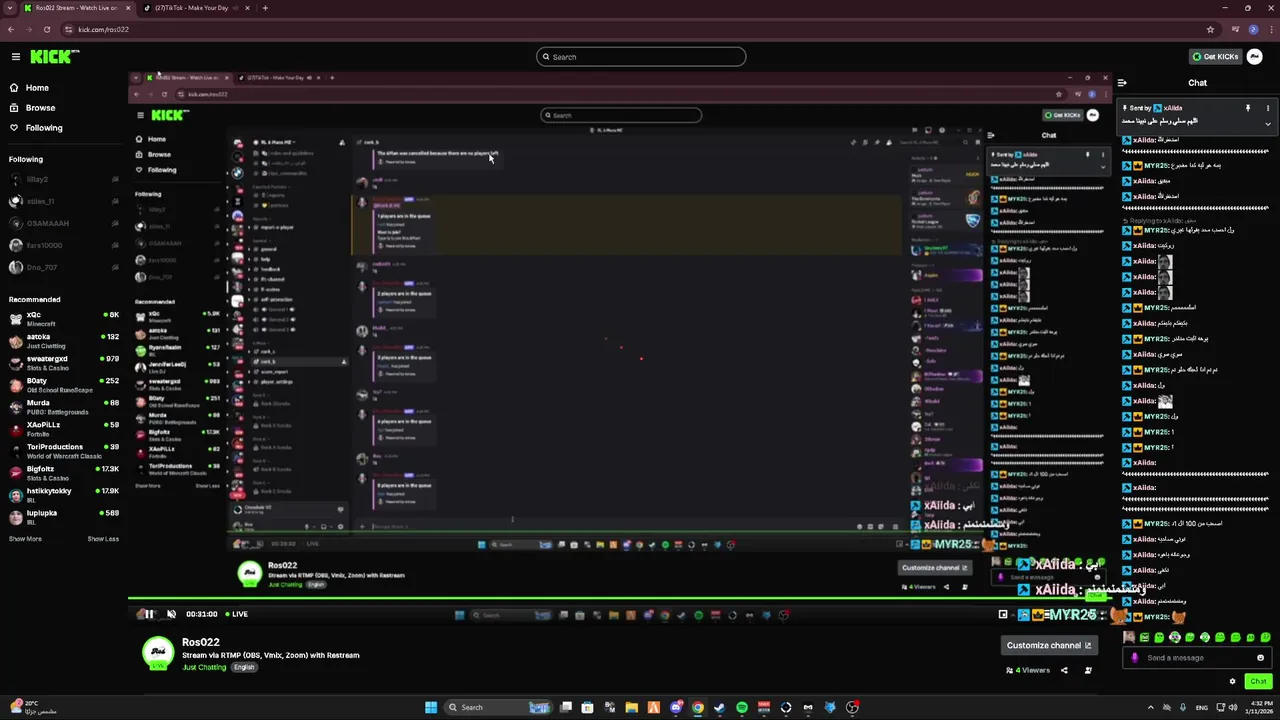The height and width of the screenshot is (720, 1280).
Task: Focus the Send a message chat input
Action: pos(1198,658)
